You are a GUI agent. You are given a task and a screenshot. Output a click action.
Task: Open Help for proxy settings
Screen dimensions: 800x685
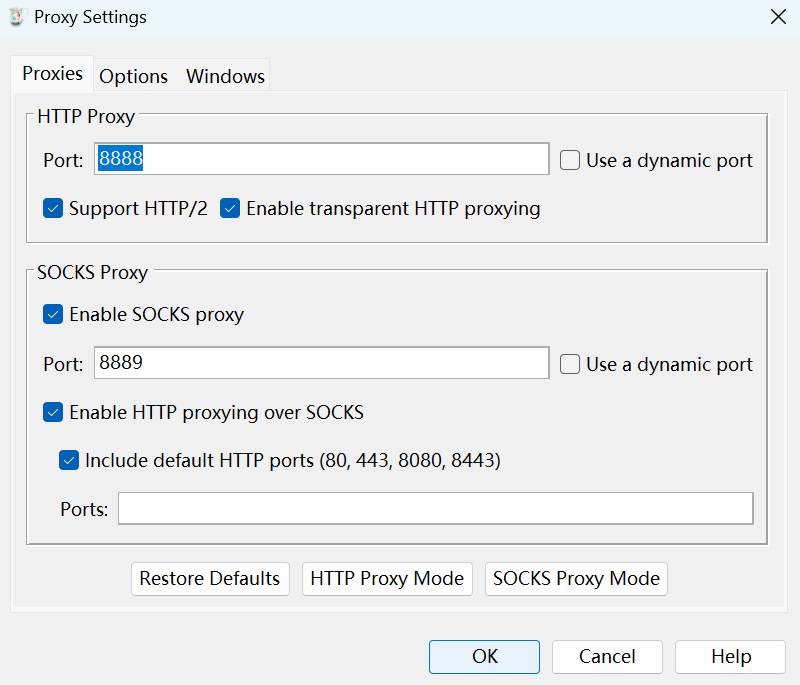730,657
